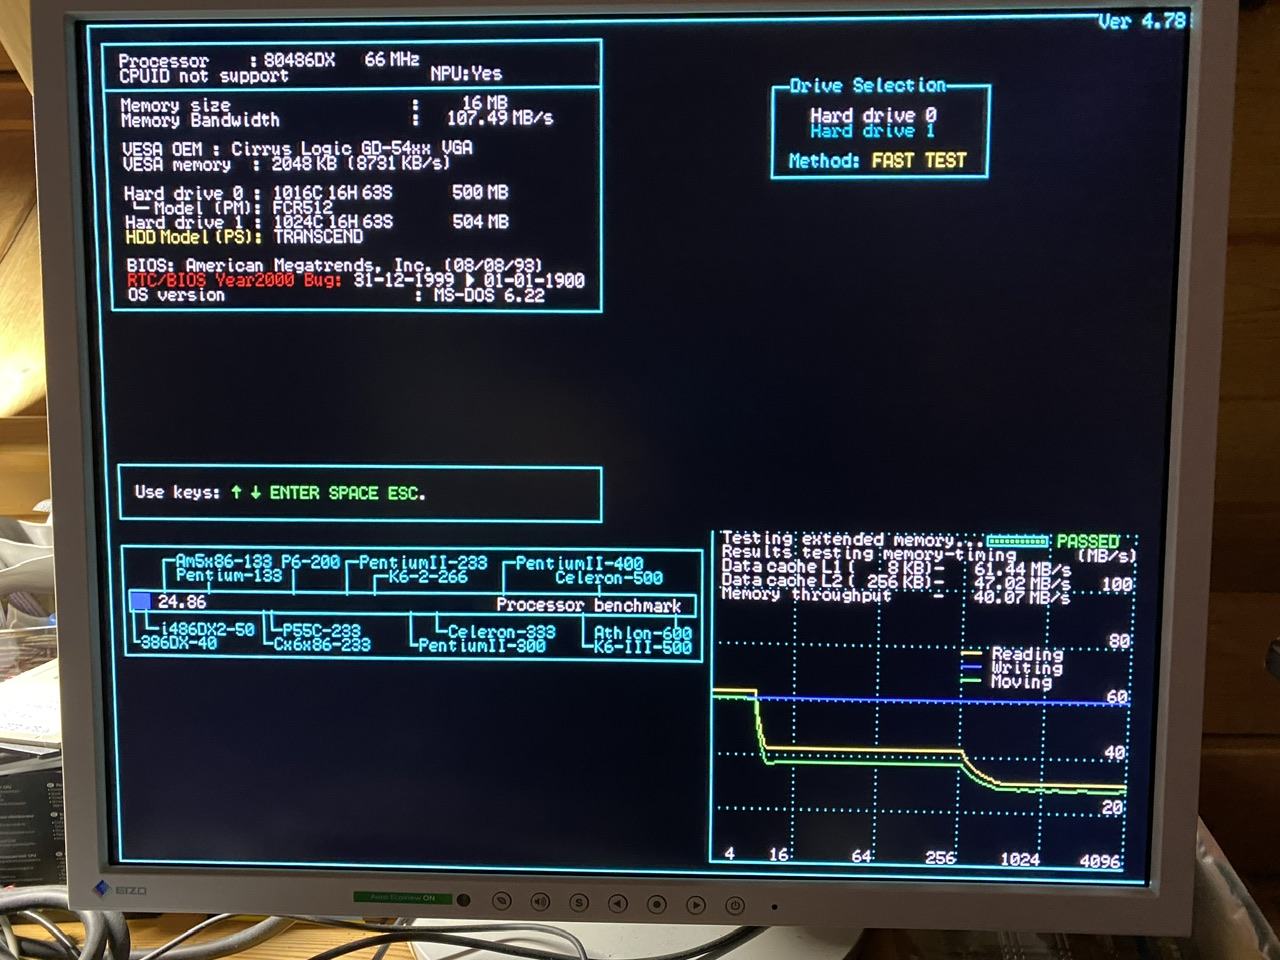
Task: Click the monitor's left arrow button
Action: point(618,904)
